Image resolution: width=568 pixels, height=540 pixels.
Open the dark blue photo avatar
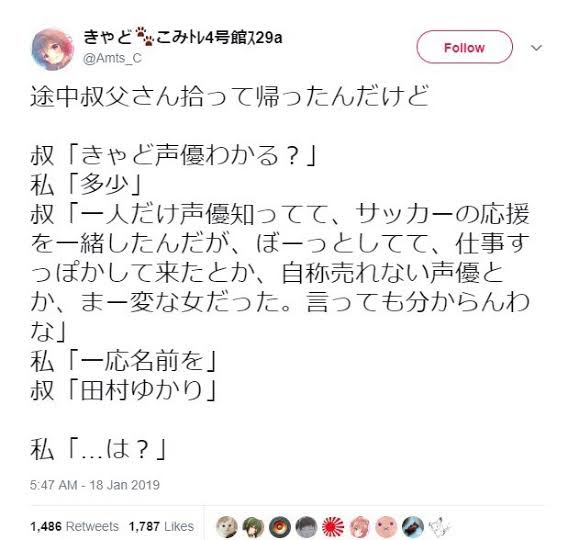pyautogui.click(x=413, y=527)
